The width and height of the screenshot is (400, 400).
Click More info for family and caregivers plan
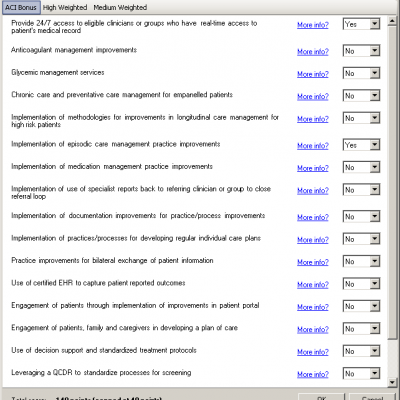tap(313, 329)
